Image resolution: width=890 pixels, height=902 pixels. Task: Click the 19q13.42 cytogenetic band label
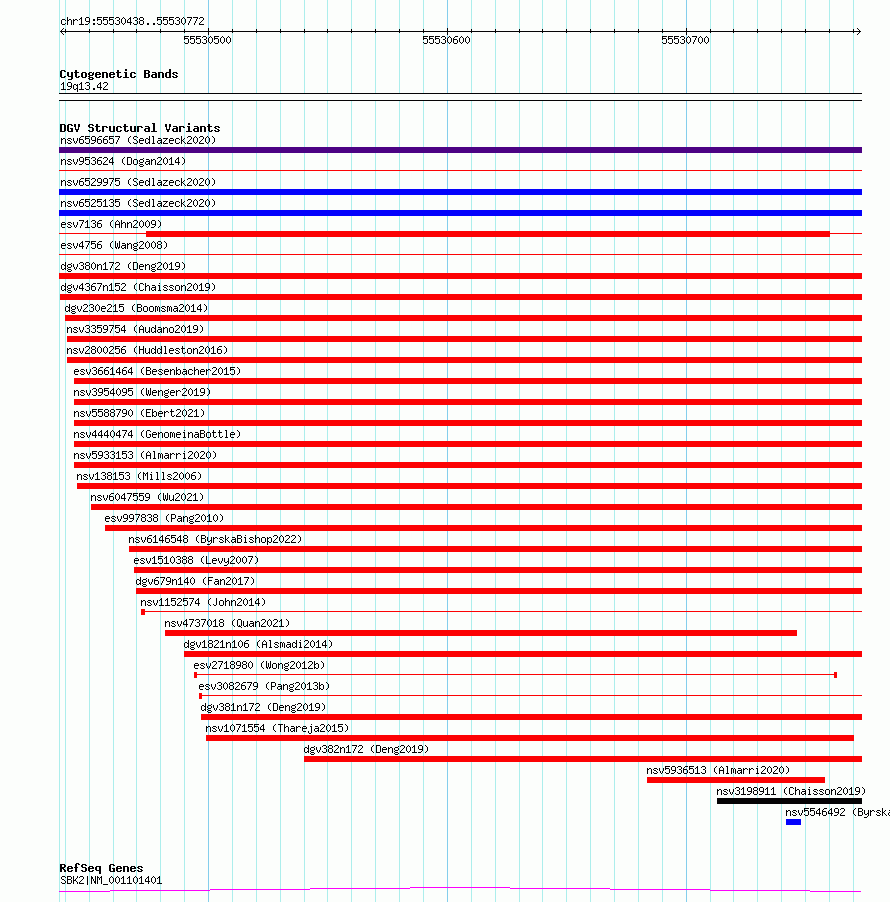click(84, 87)
